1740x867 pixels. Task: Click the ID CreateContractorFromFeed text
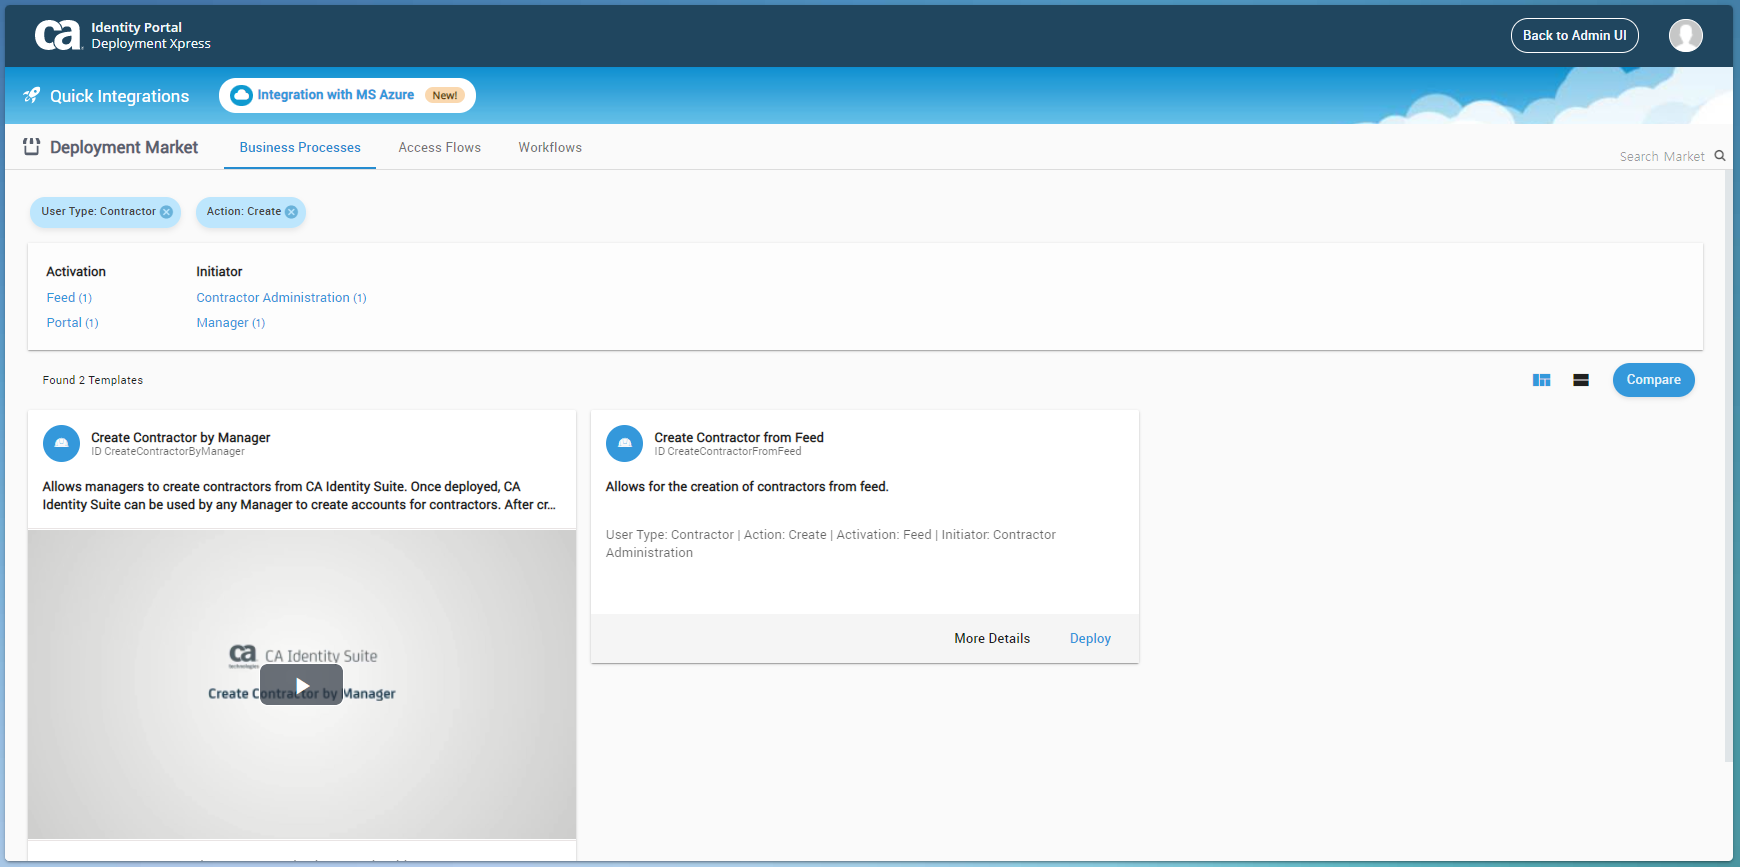[x=728, y=452]
